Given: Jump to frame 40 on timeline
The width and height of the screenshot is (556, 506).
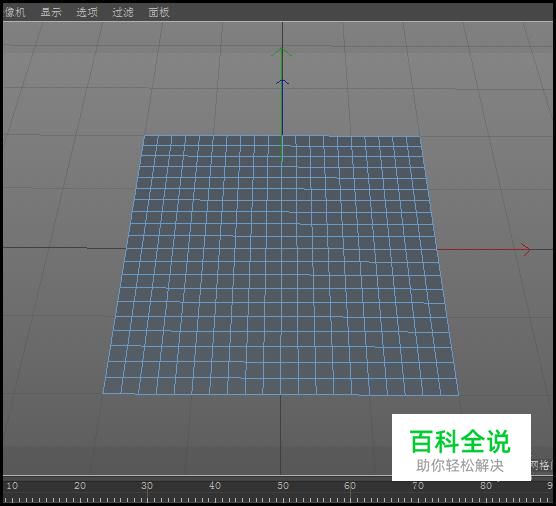Looking at the screenshot, I should (215, 485).
